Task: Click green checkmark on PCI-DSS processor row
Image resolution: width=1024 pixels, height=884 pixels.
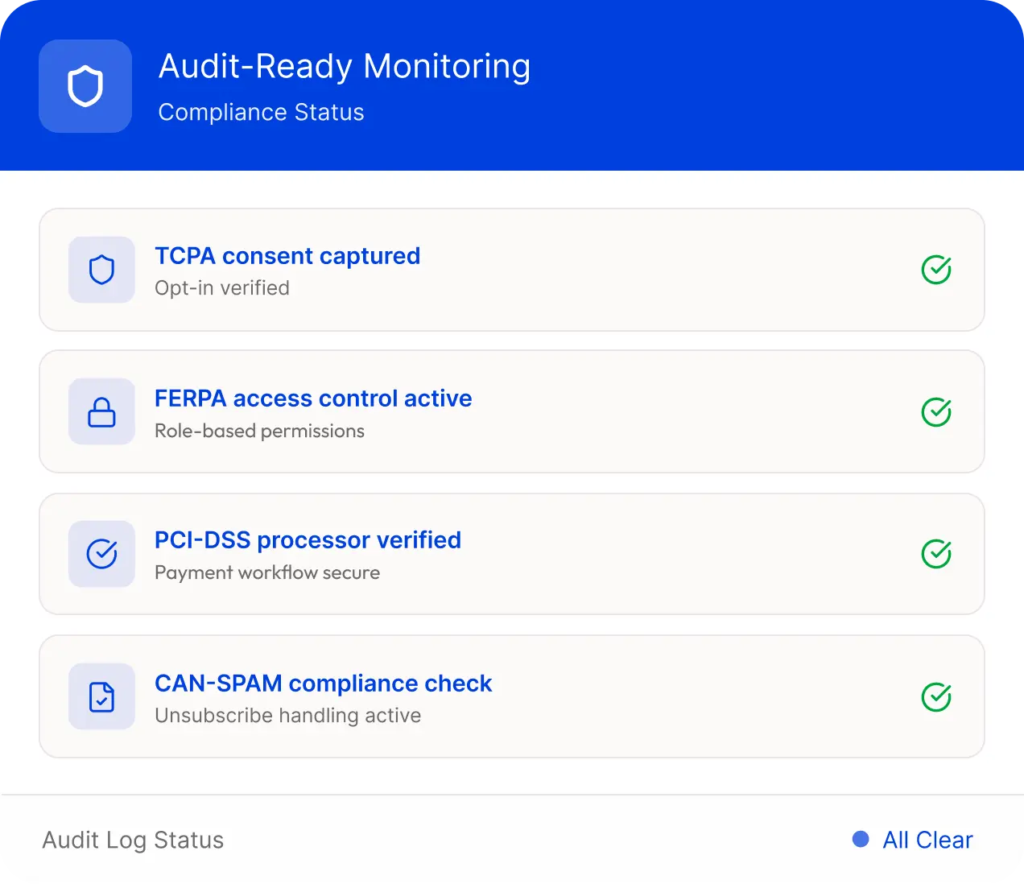Action: [935, 554]
